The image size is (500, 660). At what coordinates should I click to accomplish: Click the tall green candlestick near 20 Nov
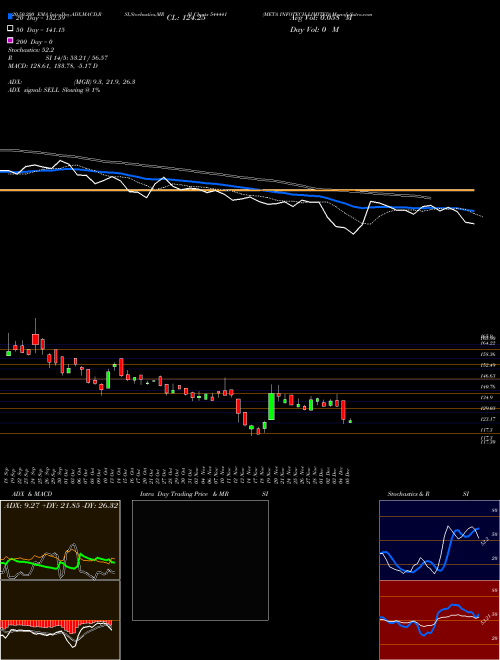point(271,406)
